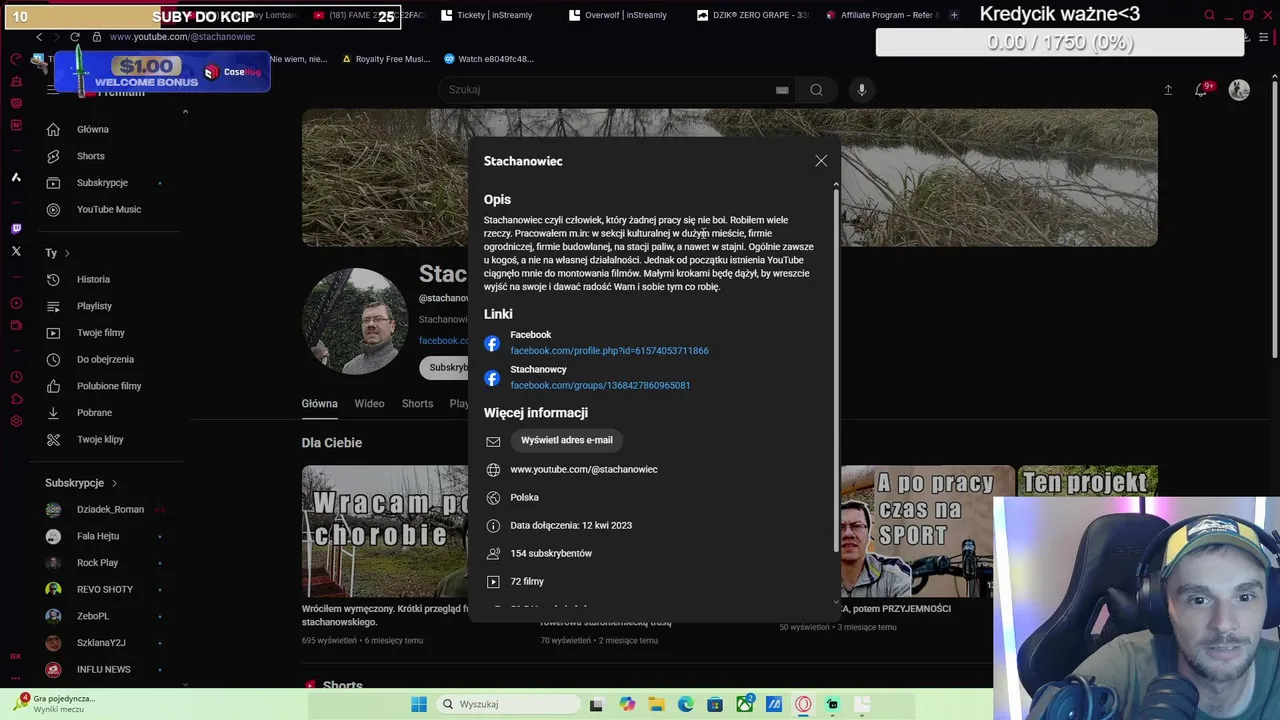Click Wyświetl adres e-mail button
The height and width of the screenshot is (720, 1280).
click(x=566, y=440)
